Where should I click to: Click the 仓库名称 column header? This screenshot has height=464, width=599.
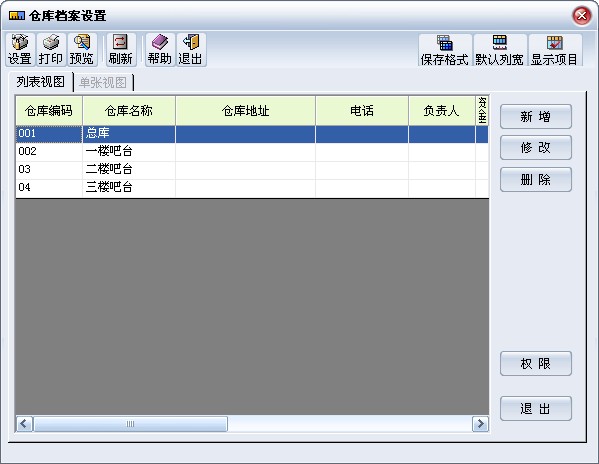click(129, 111)
